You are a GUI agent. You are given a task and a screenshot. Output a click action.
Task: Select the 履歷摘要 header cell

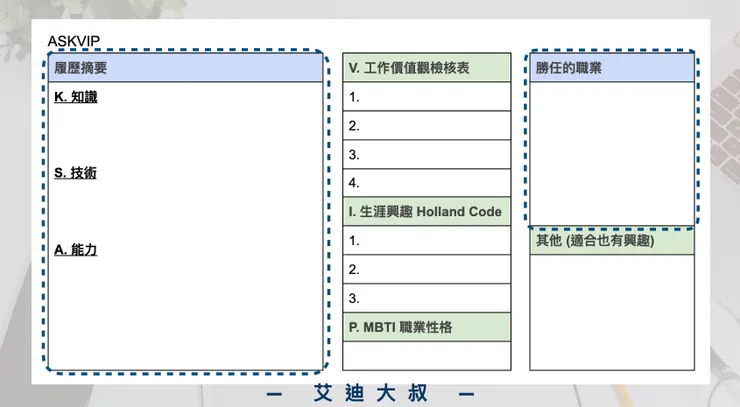[x=185, y=68]
